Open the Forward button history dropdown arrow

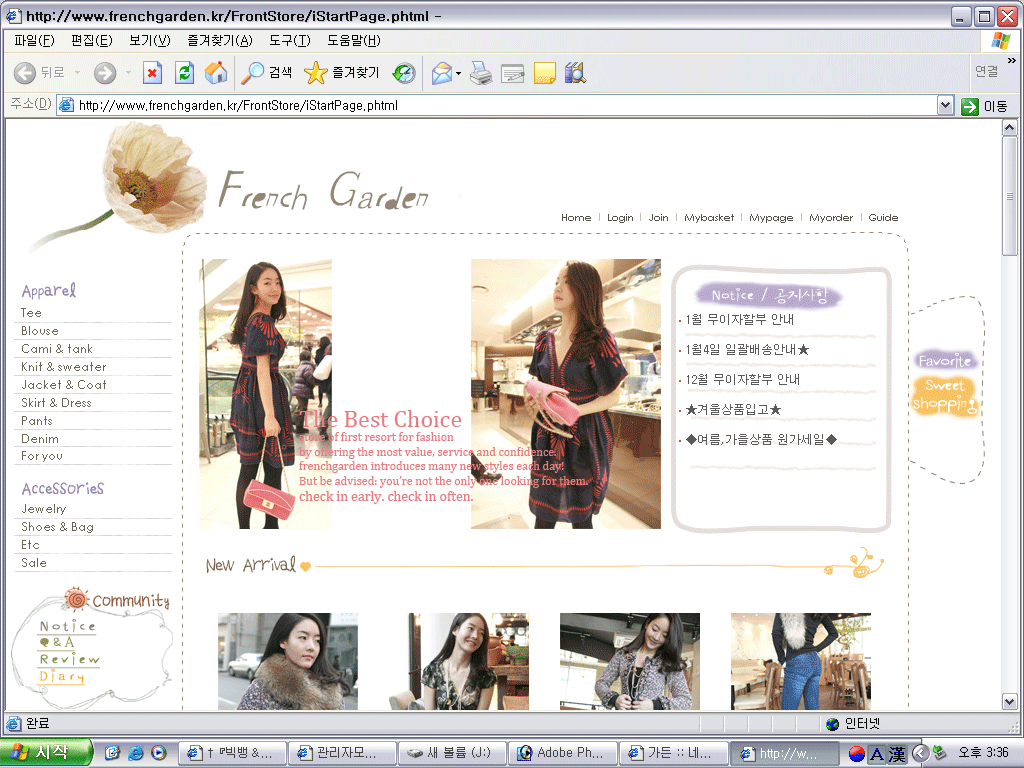[128, 73]
